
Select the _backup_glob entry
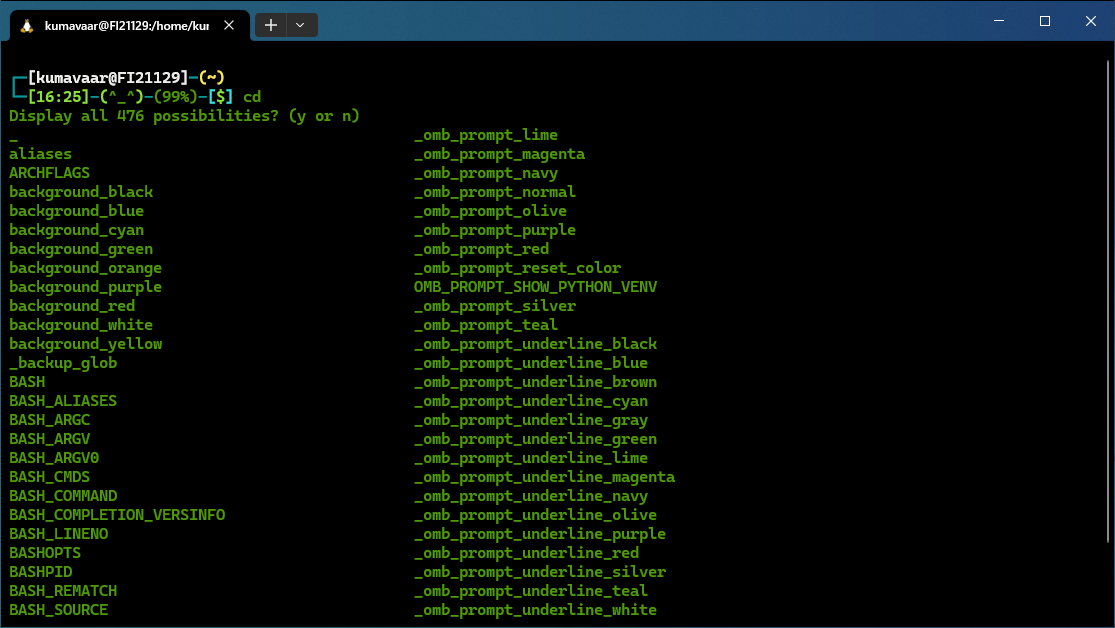point(63,362)
